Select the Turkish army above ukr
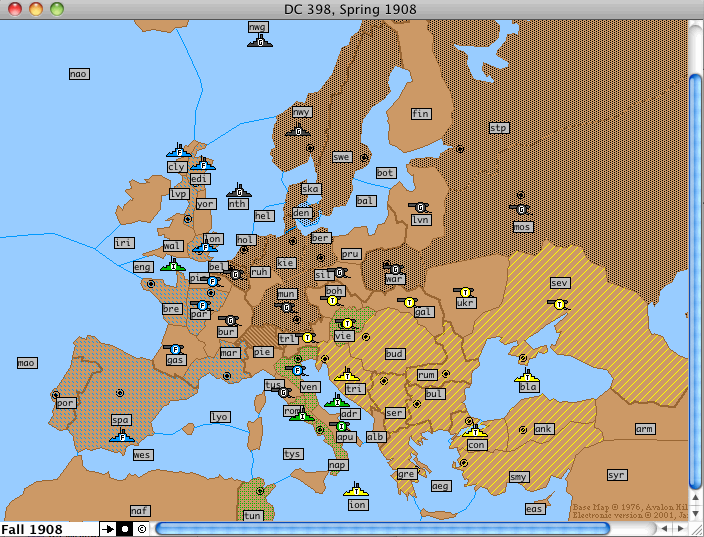704x537 pixels. point(465,292)
